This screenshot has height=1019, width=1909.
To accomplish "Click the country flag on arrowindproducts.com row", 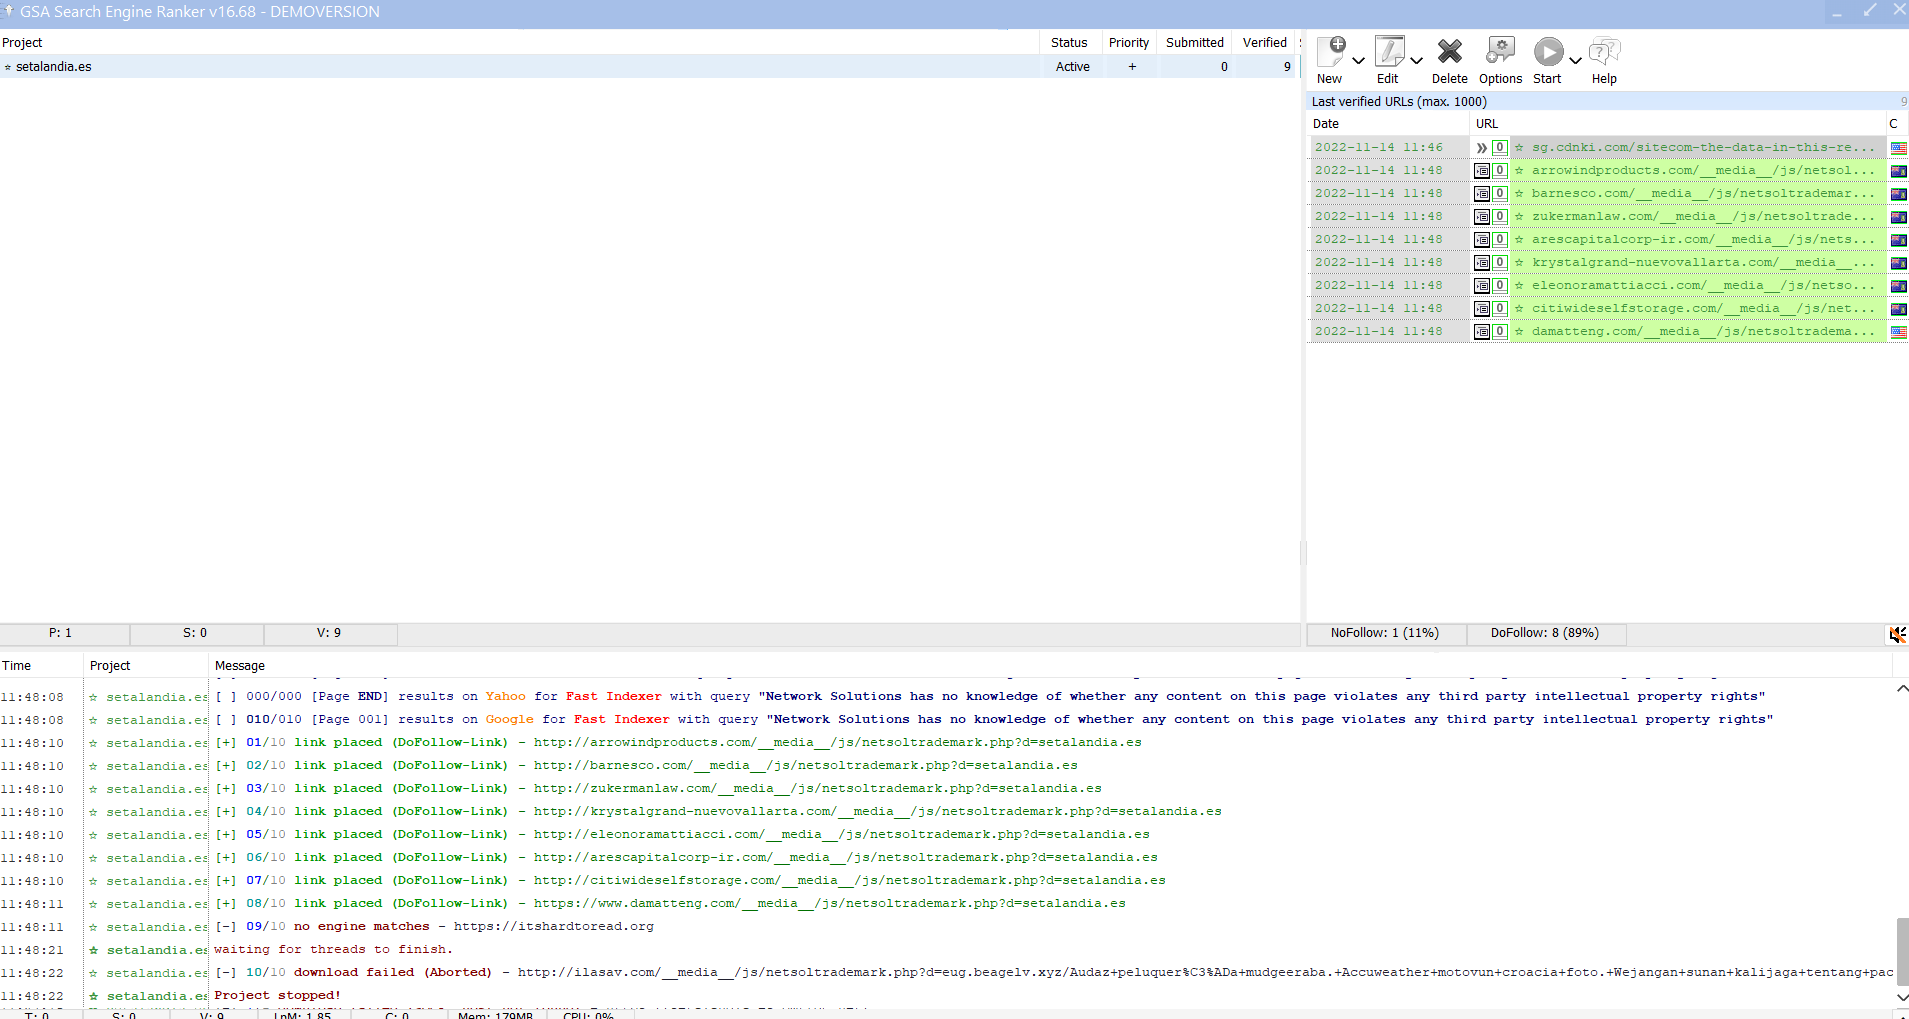I will click(x=1898, y=171).
